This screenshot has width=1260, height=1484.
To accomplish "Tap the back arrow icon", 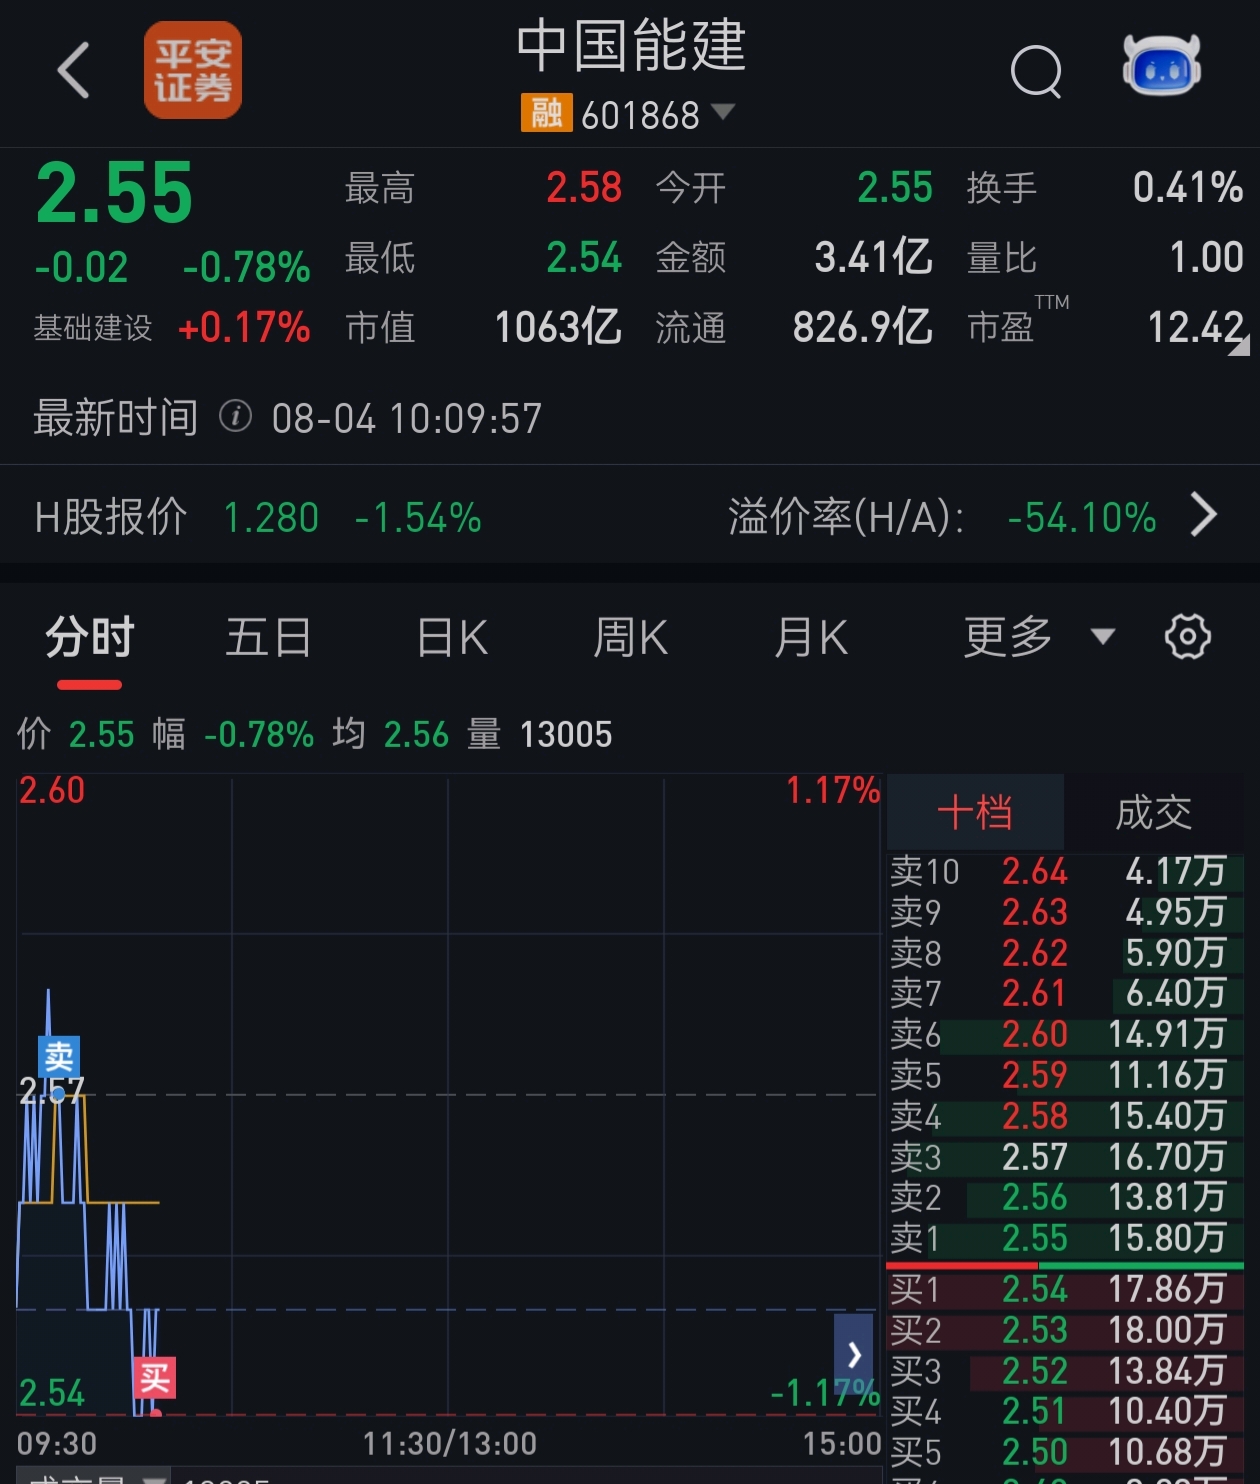I will tap(73, 70).
